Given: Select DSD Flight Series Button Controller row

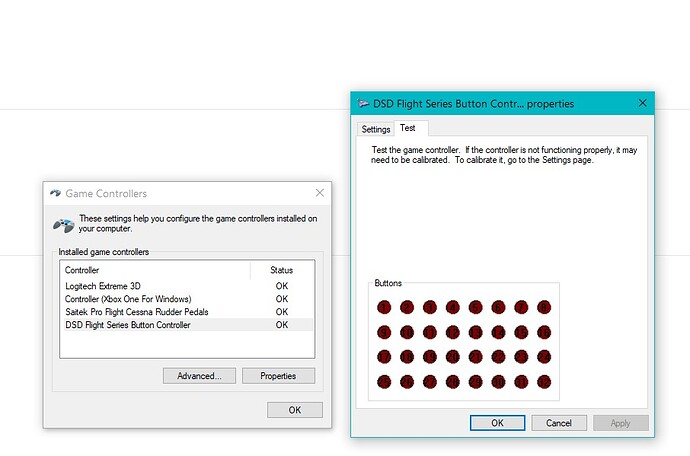Looking at the screenshot, I should (127, 325).
